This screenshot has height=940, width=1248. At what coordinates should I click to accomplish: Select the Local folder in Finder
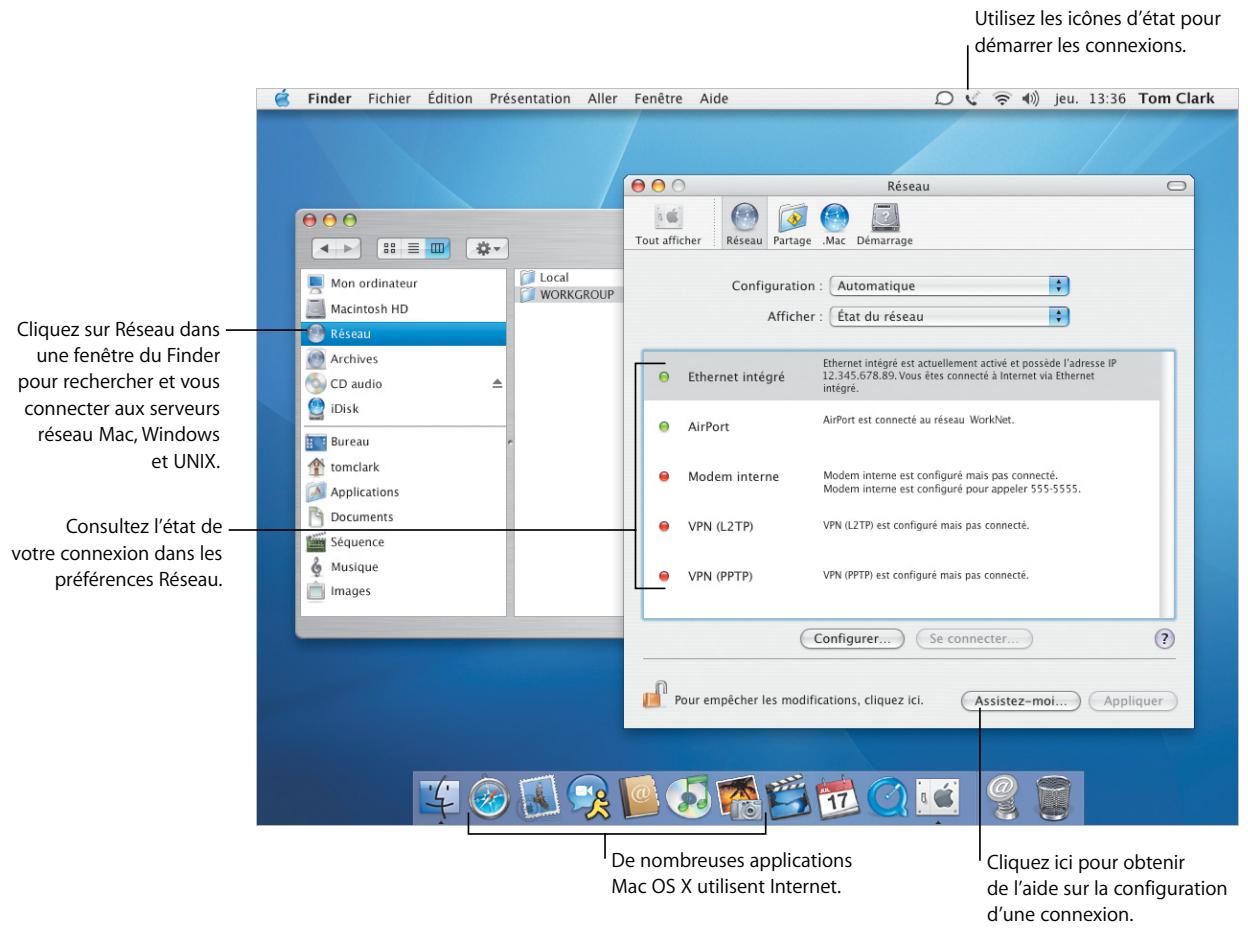pos(566,276)
